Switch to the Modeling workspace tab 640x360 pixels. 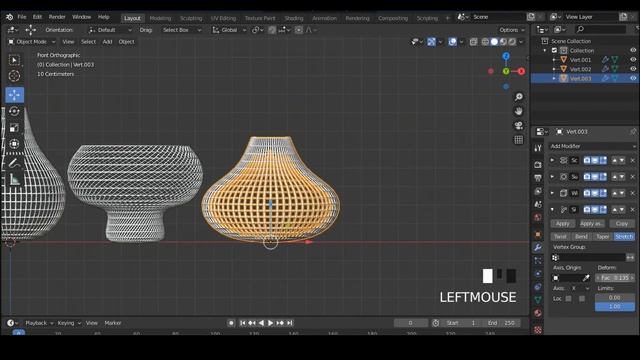[160, 18]
